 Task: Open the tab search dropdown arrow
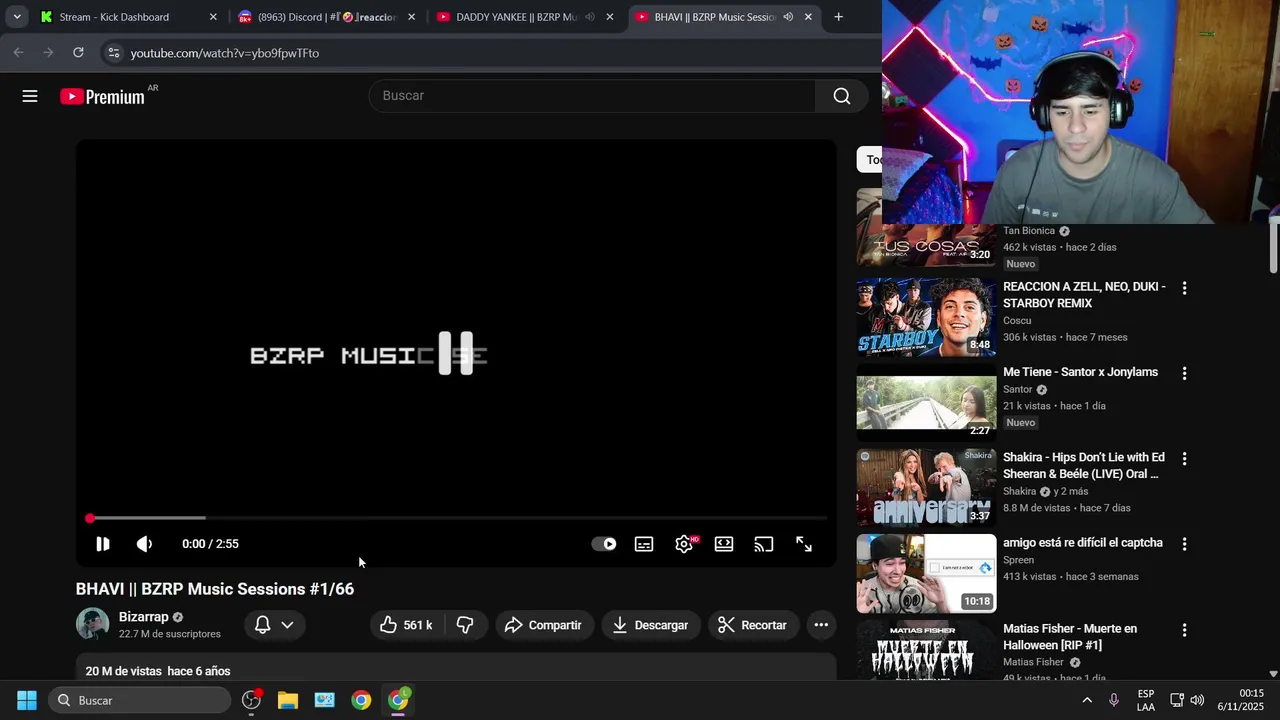[17, 17]
